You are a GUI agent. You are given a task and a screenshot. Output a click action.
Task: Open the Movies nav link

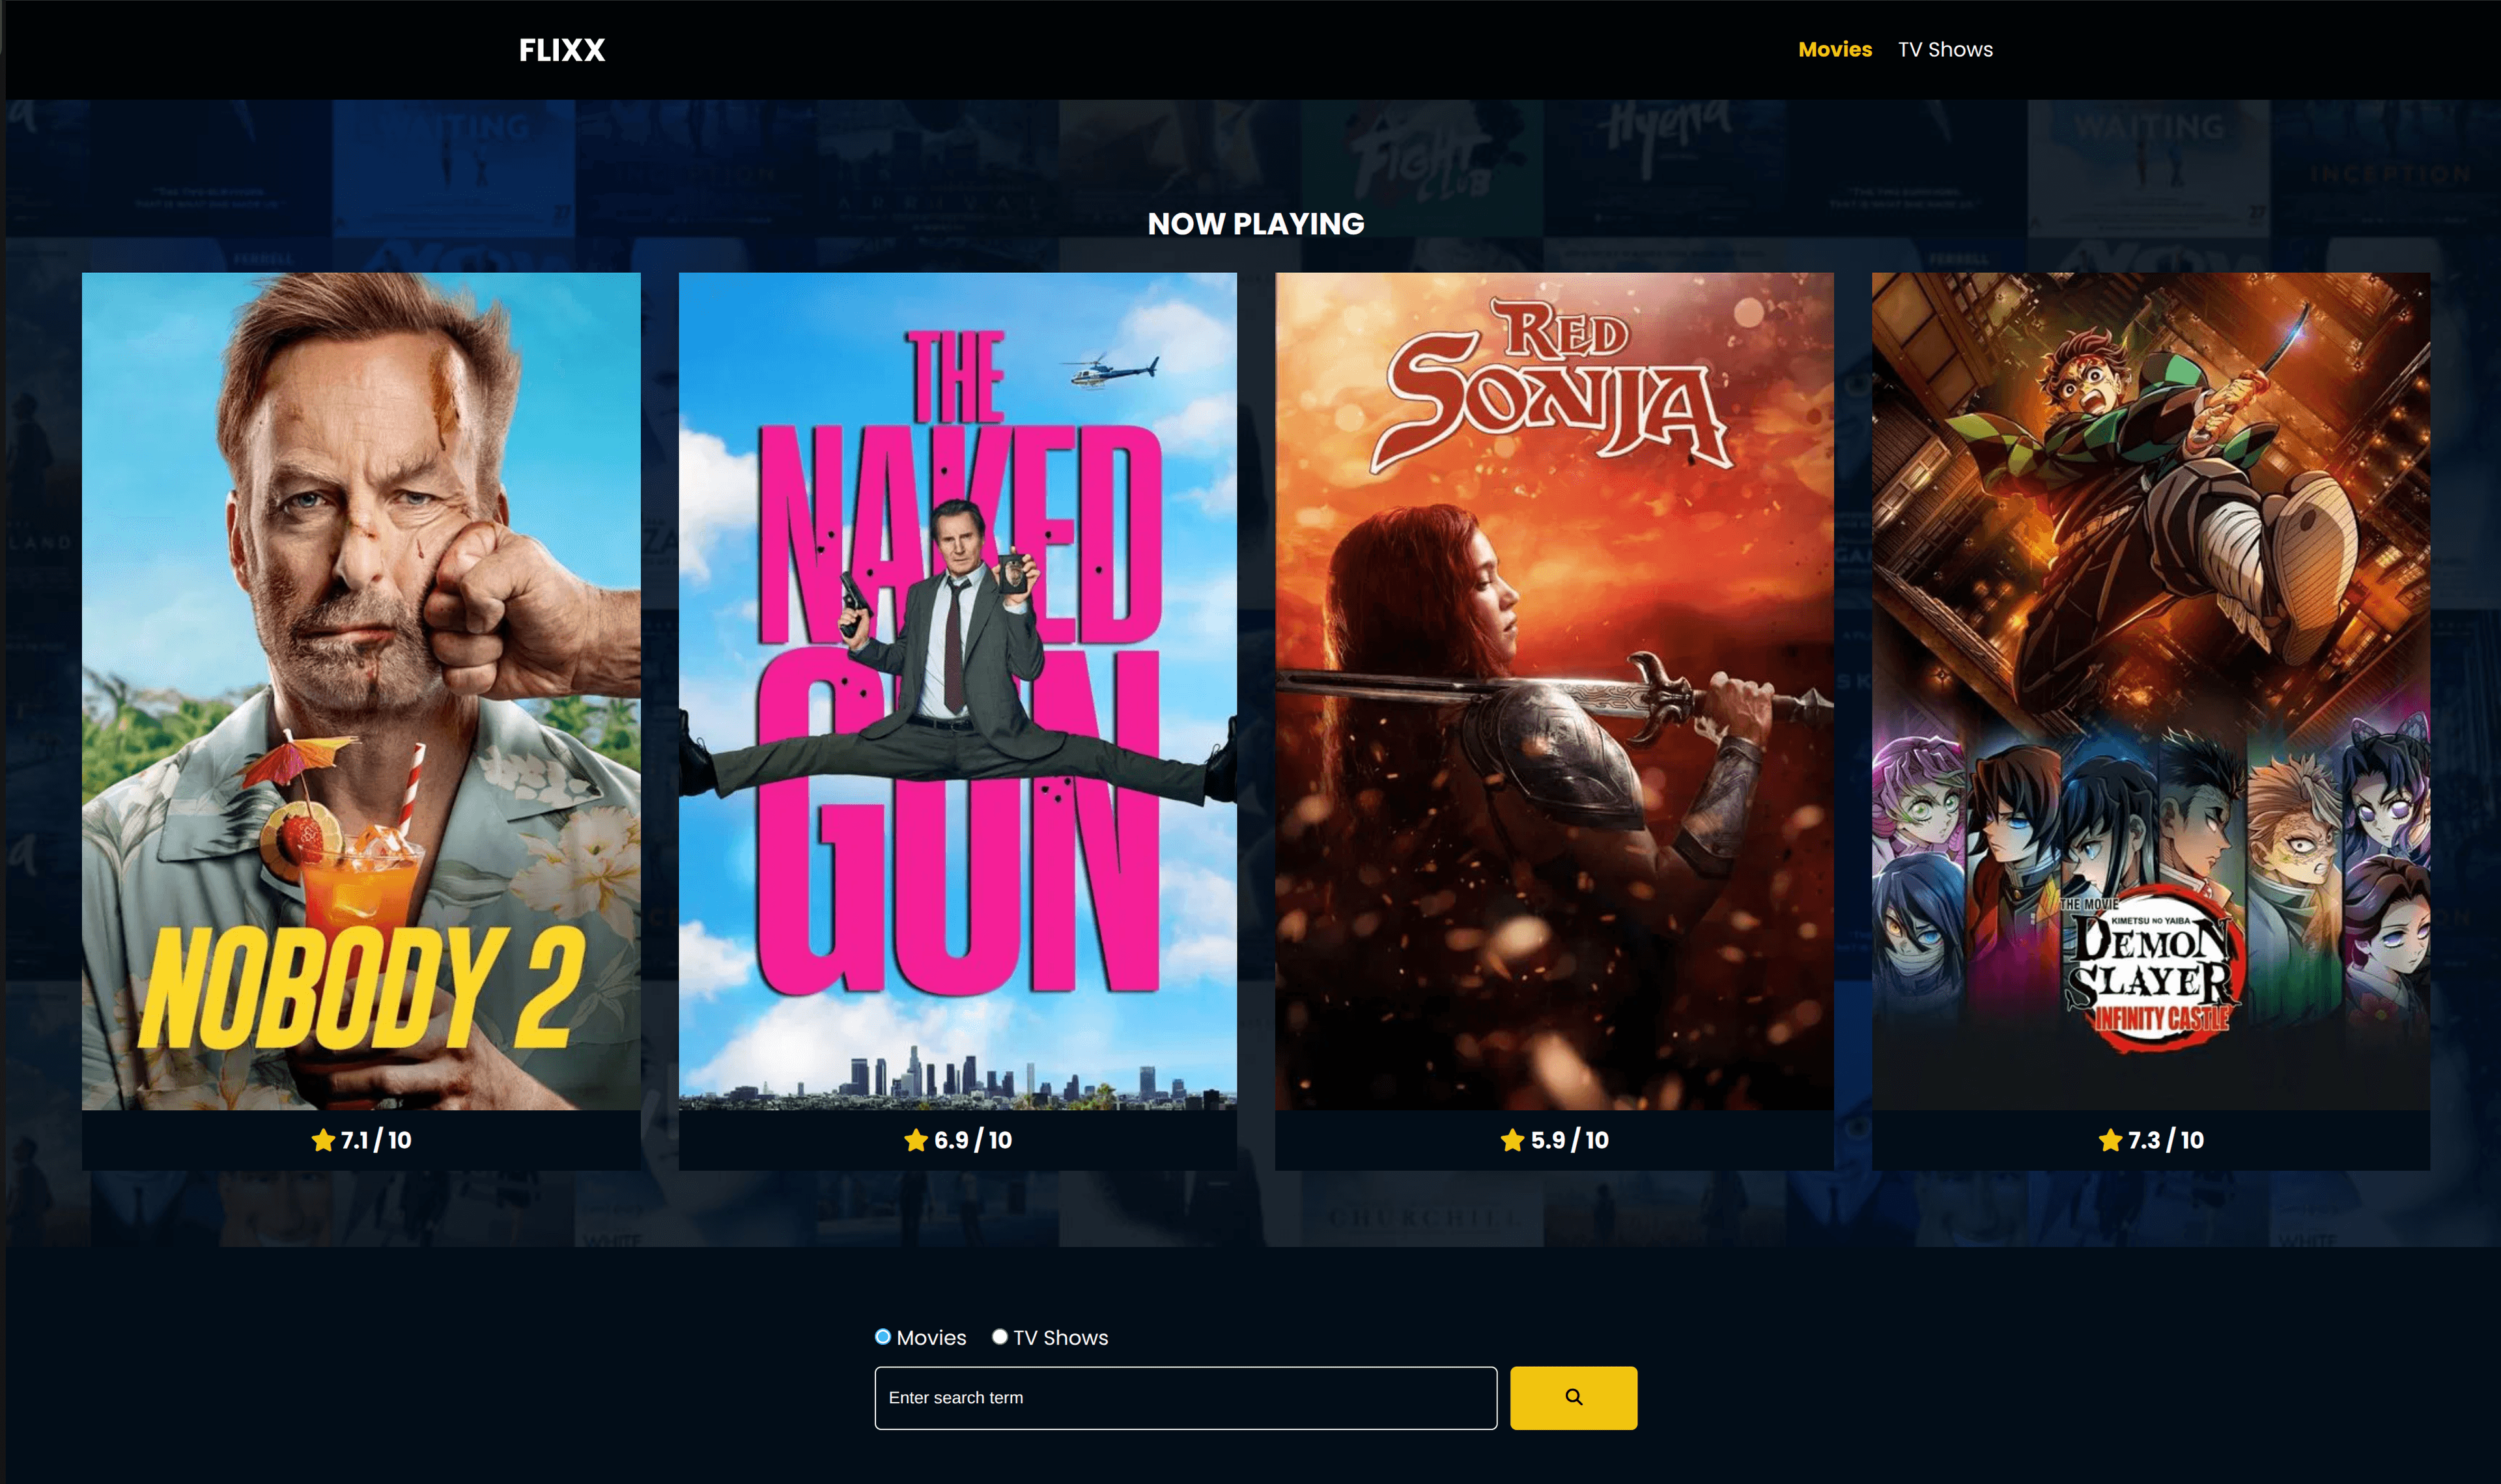(x=1834, y=49)
